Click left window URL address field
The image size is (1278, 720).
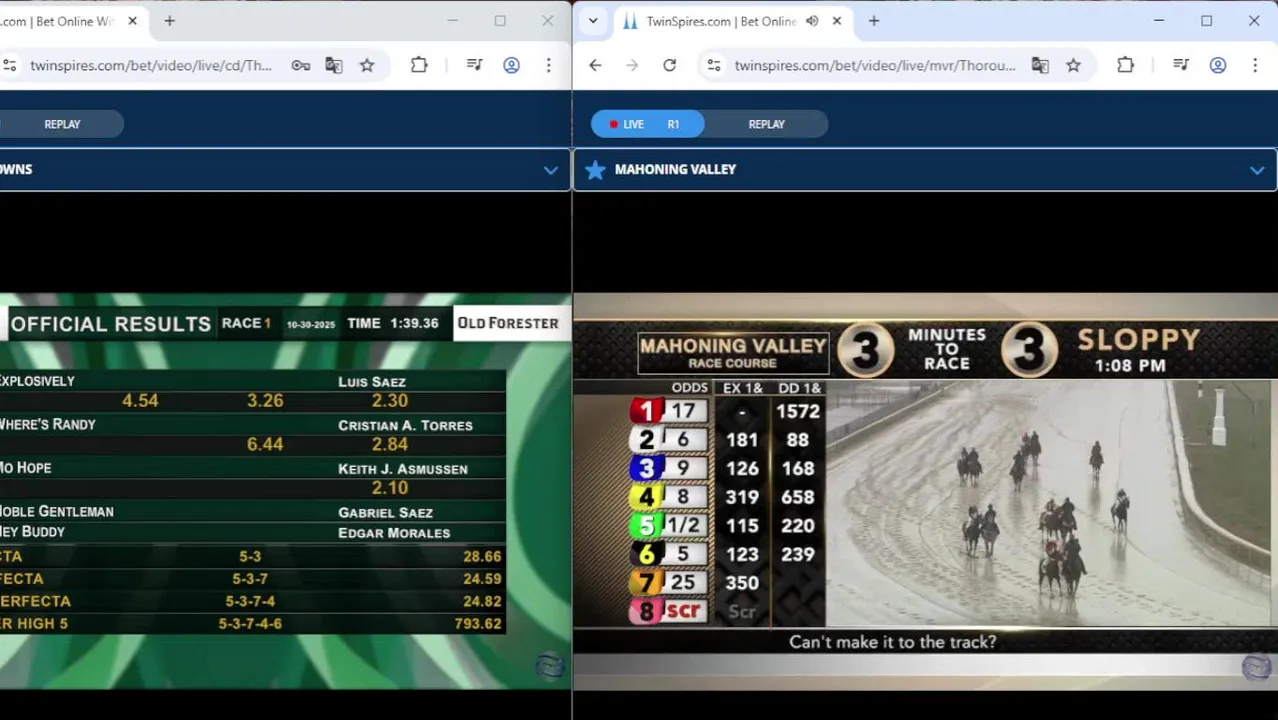pos(150,65)
